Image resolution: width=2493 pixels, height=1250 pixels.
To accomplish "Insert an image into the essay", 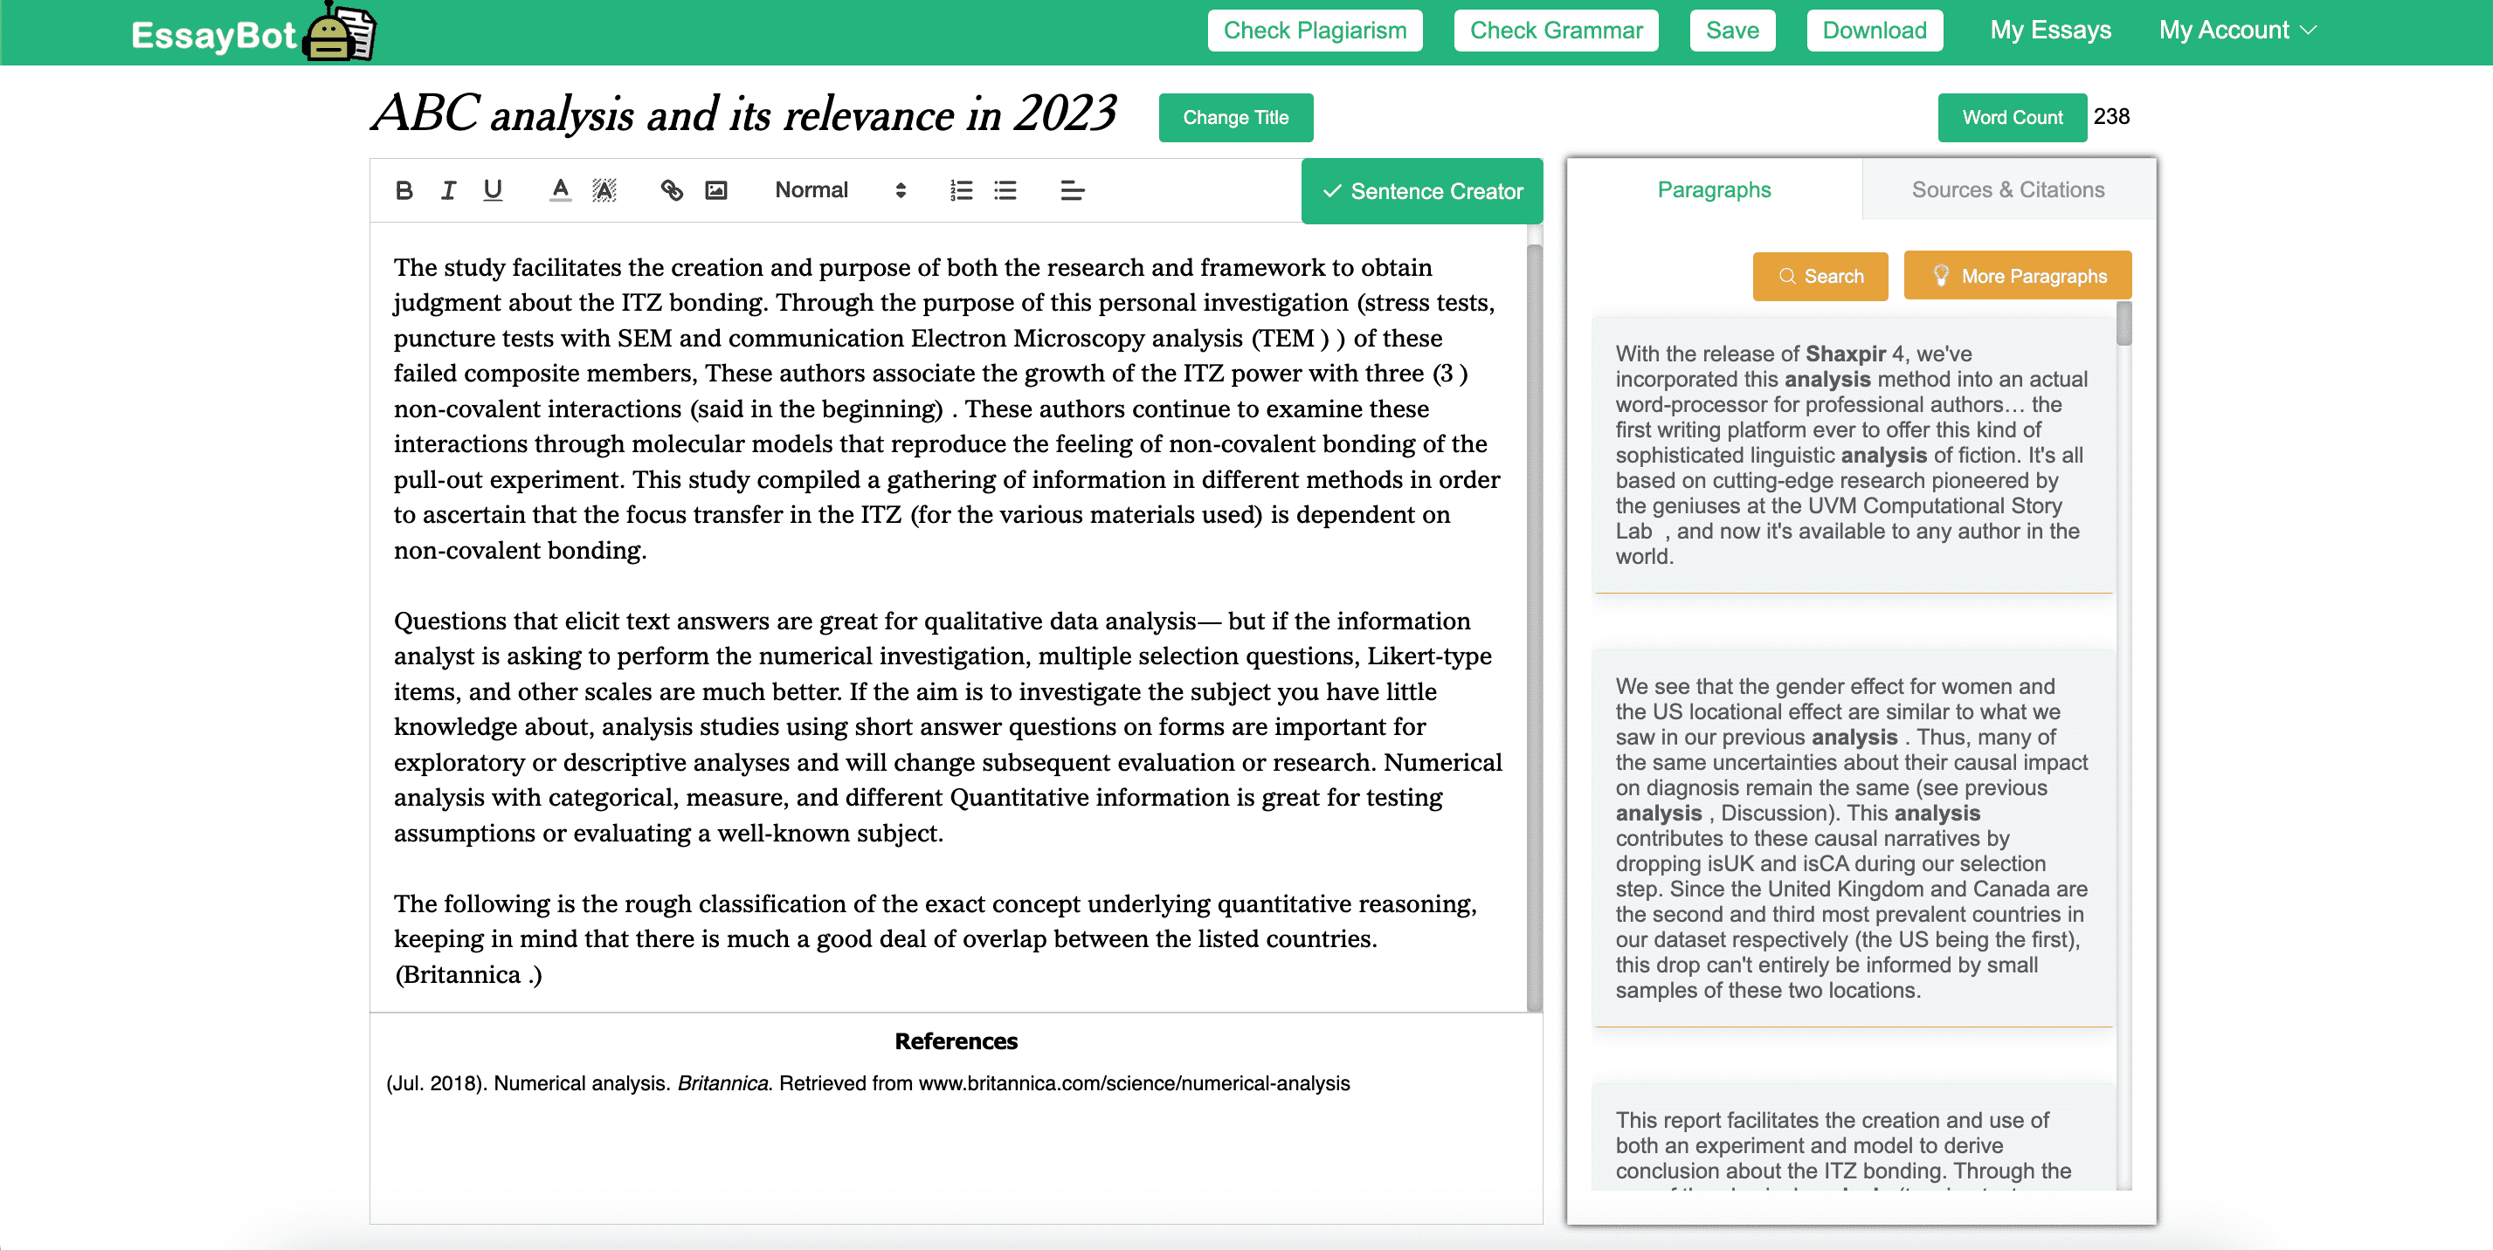I will pyautogui.click(x=715, y=190).
